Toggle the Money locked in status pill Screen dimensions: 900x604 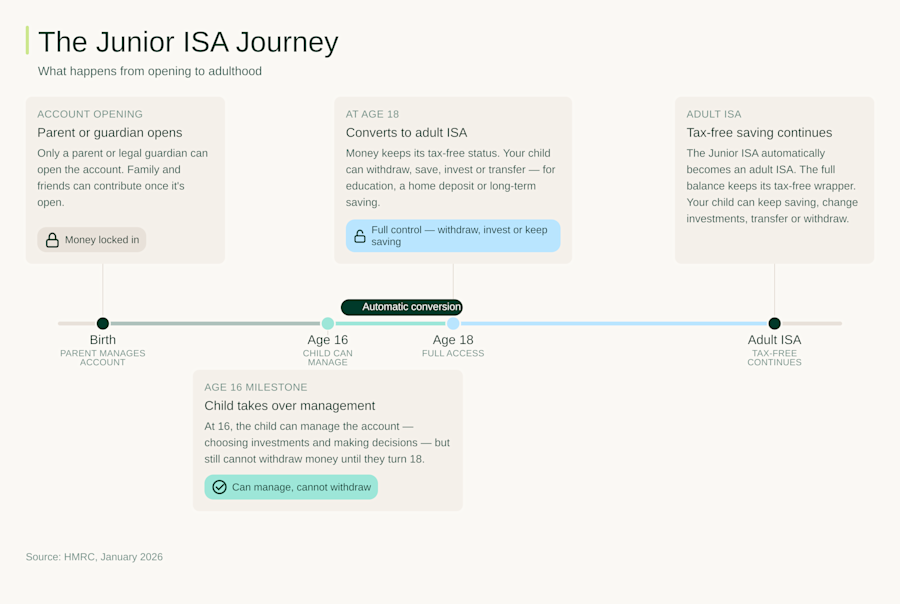tap(91, 239)
